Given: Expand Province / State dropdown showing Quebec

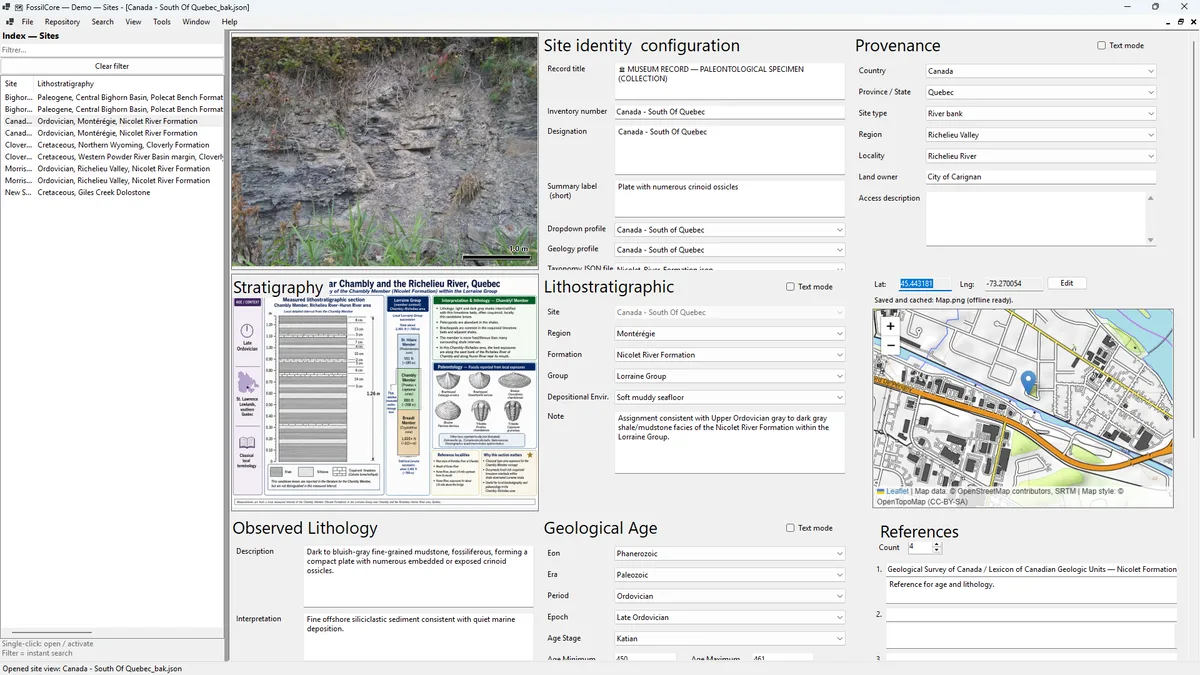Looking at the screenshot, I should (1041, 92).
